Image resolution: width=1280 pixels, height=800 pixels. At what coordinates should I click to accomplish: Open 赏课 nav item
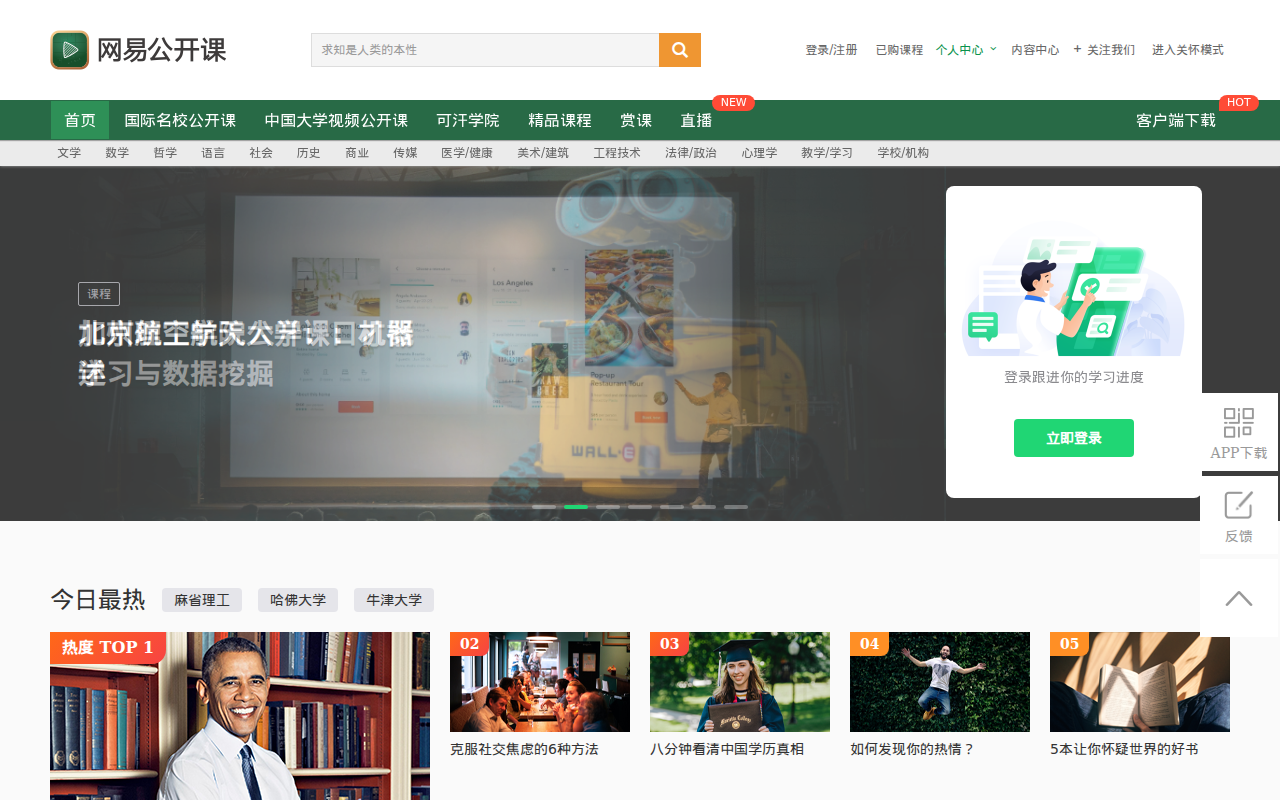point(636,120)
